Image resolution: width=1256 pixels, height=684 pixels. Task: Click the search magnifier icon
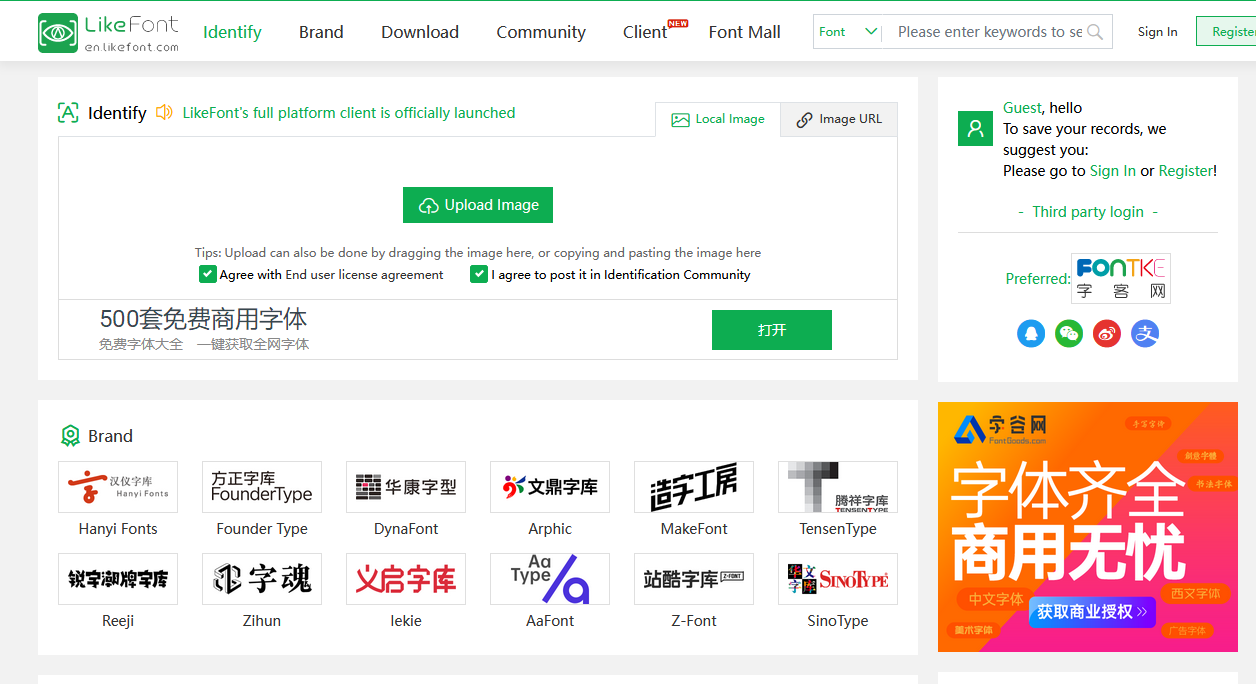coord(1095,32)
